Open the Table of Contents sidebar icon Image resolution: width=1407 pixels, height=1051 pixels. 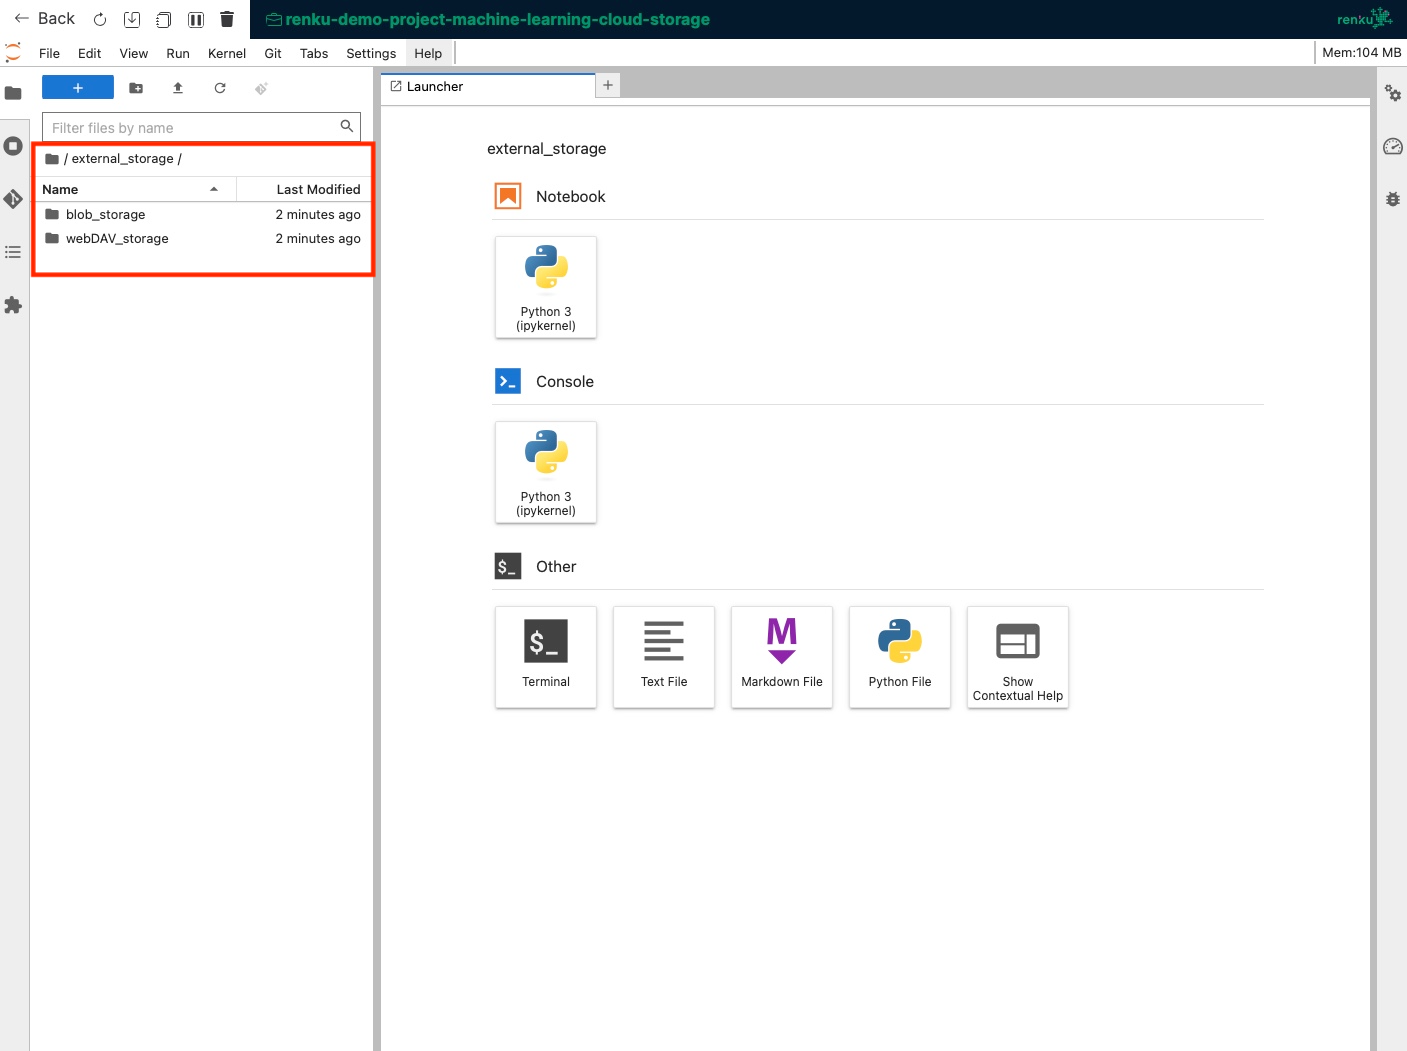(x=13, y=252)
